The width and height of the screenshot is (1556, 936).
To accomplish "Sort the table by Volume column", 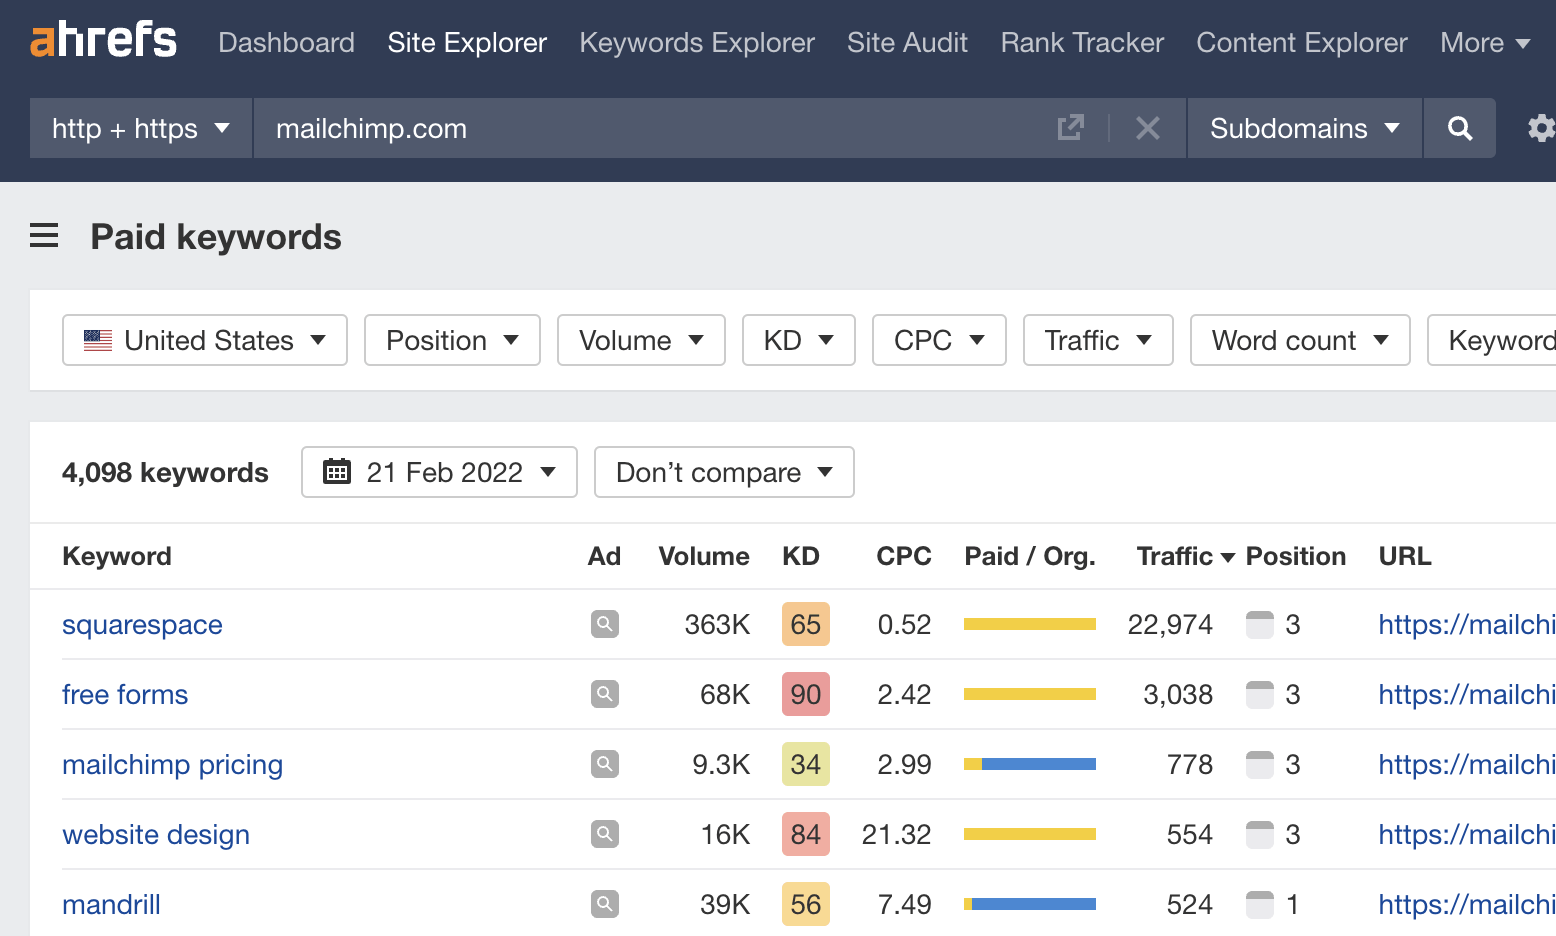I will (704, 556).
